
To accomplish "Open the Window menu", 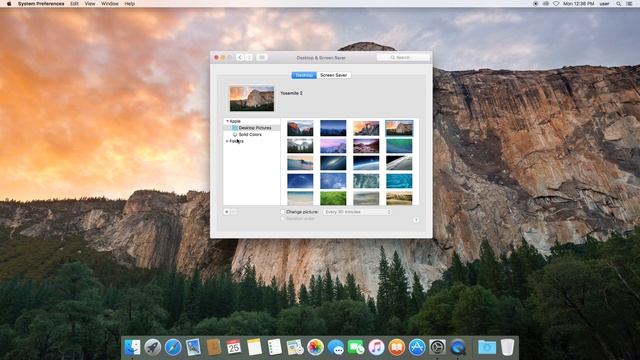I will [109, 4].
